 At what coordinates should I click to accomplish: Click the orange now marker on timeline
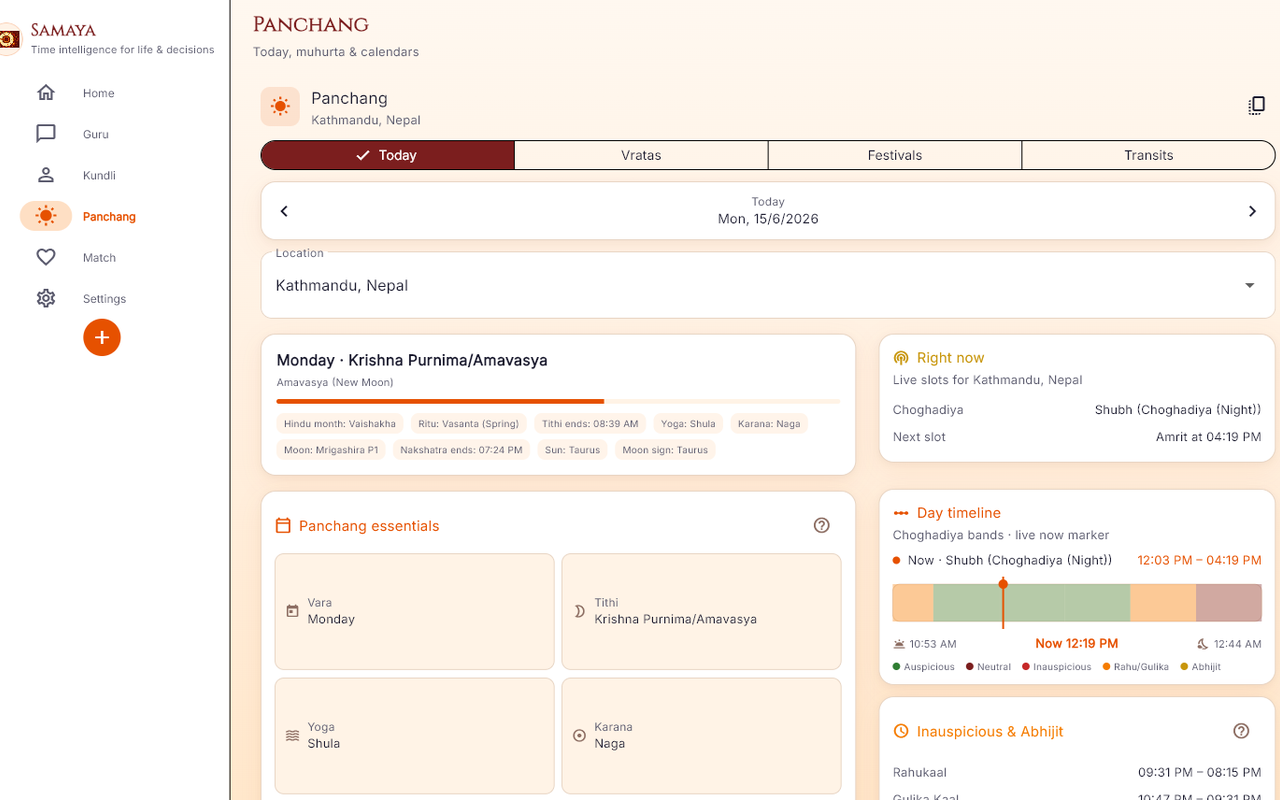1003,603
